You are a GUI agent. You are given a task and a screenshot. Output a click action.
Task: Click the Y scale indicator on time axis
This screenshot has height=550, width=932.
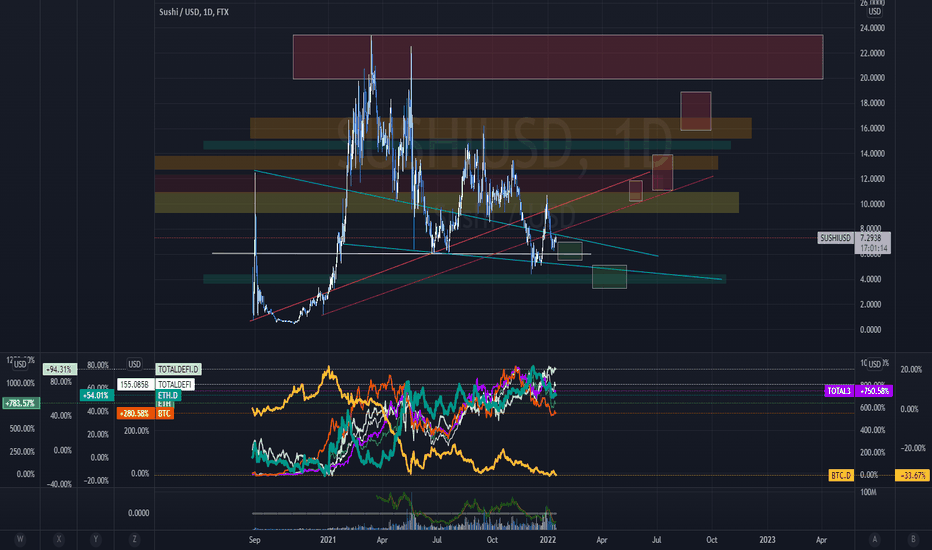[96, 539]
